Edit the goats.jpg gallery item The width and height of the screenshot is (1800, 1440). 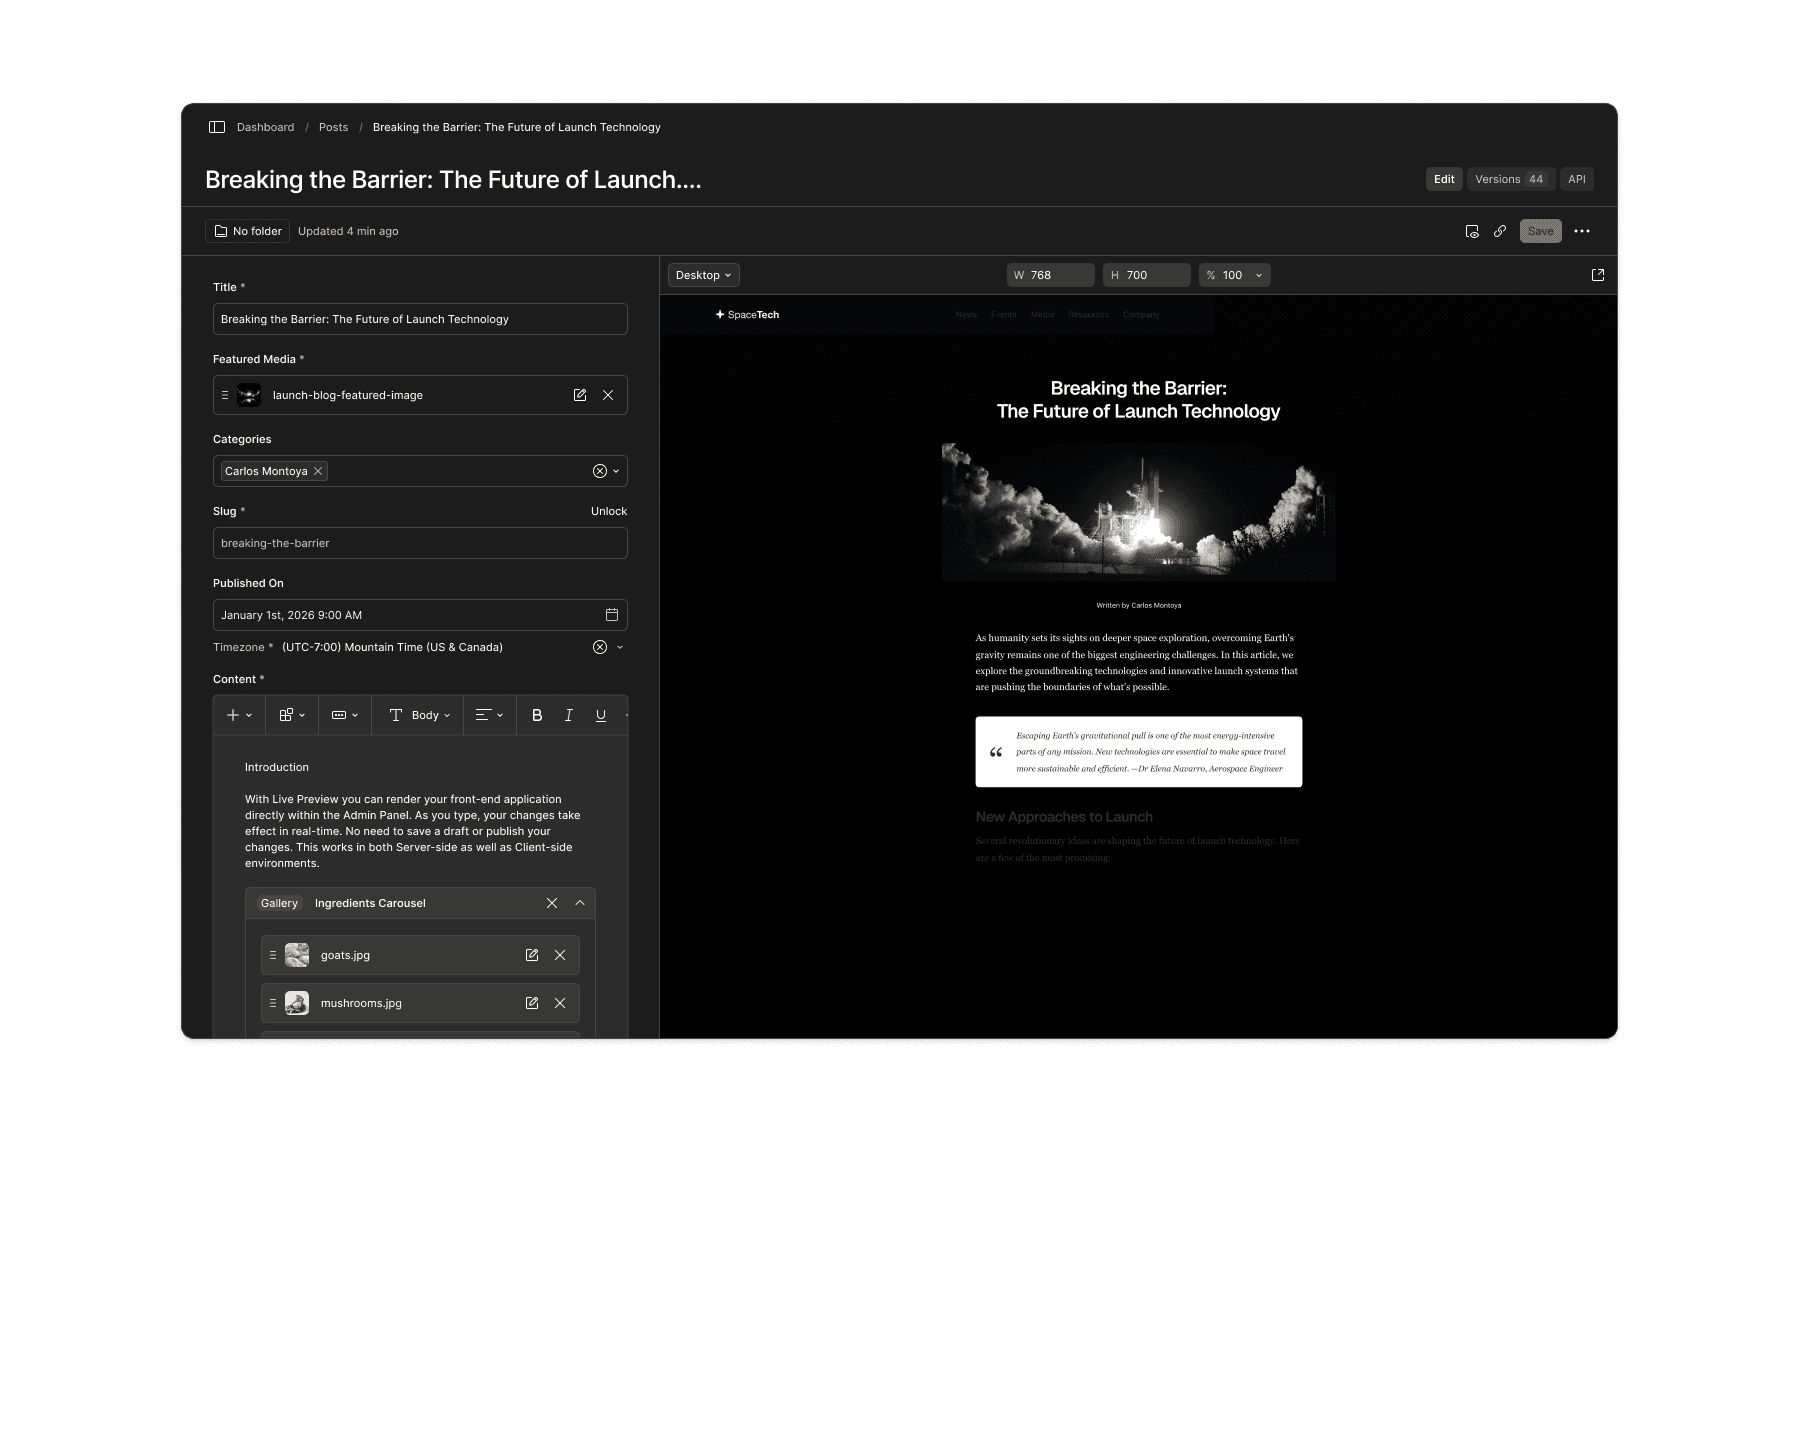(532, 955)
